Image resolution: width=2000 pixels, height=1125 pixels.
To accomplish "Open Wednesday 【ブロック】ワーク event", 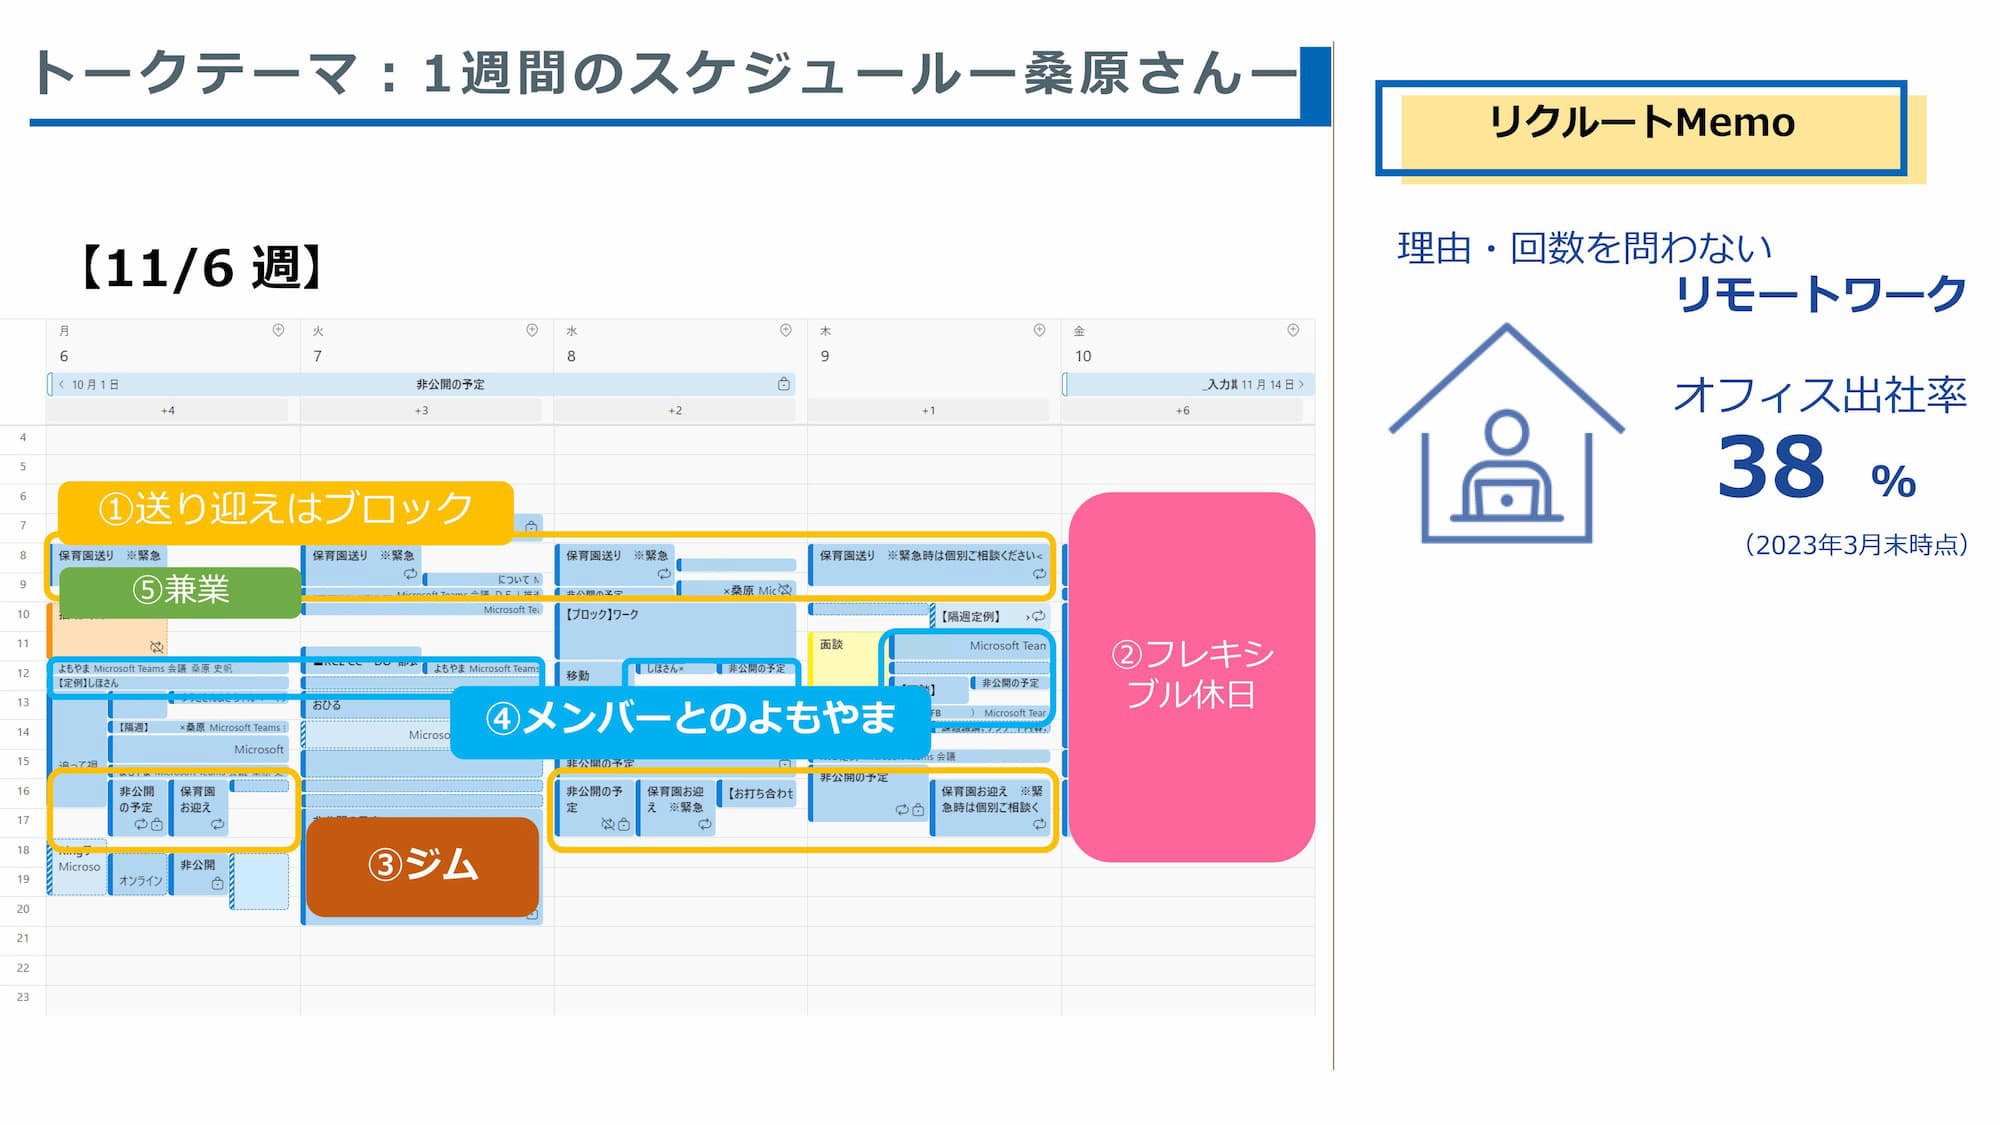I will (x=676, y=630).
